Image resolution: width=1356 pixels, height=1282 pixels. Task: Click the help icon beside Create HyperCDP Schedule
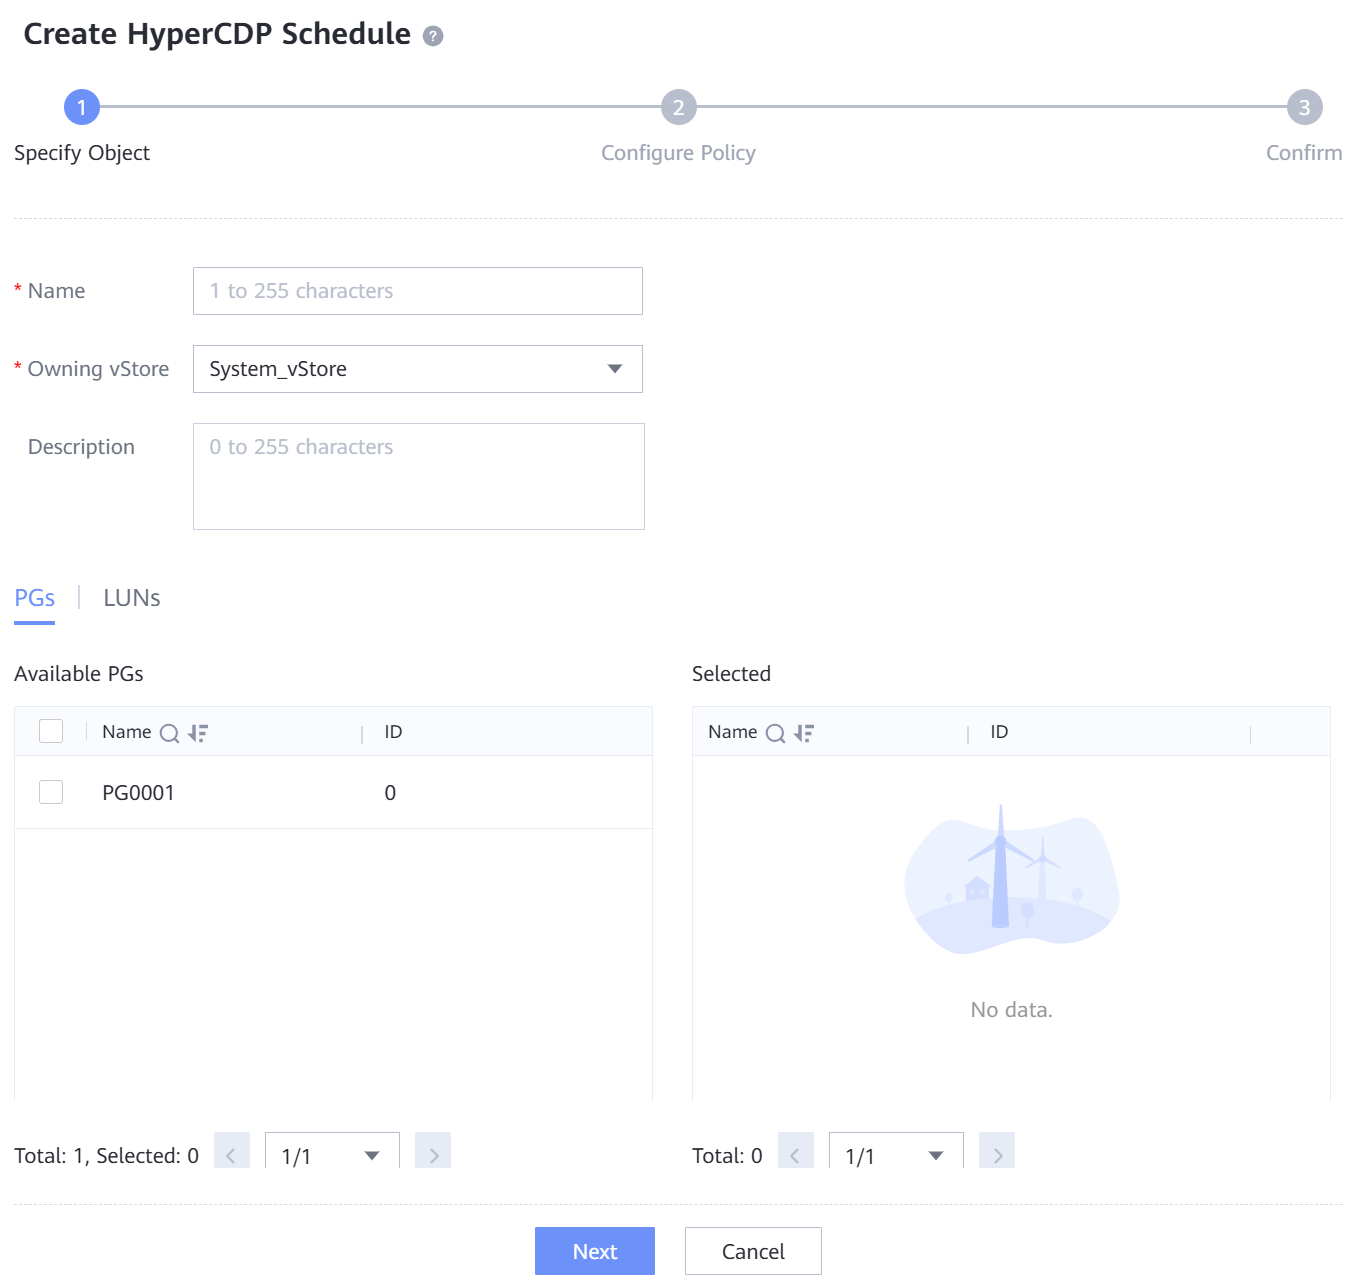coord(433,36)
